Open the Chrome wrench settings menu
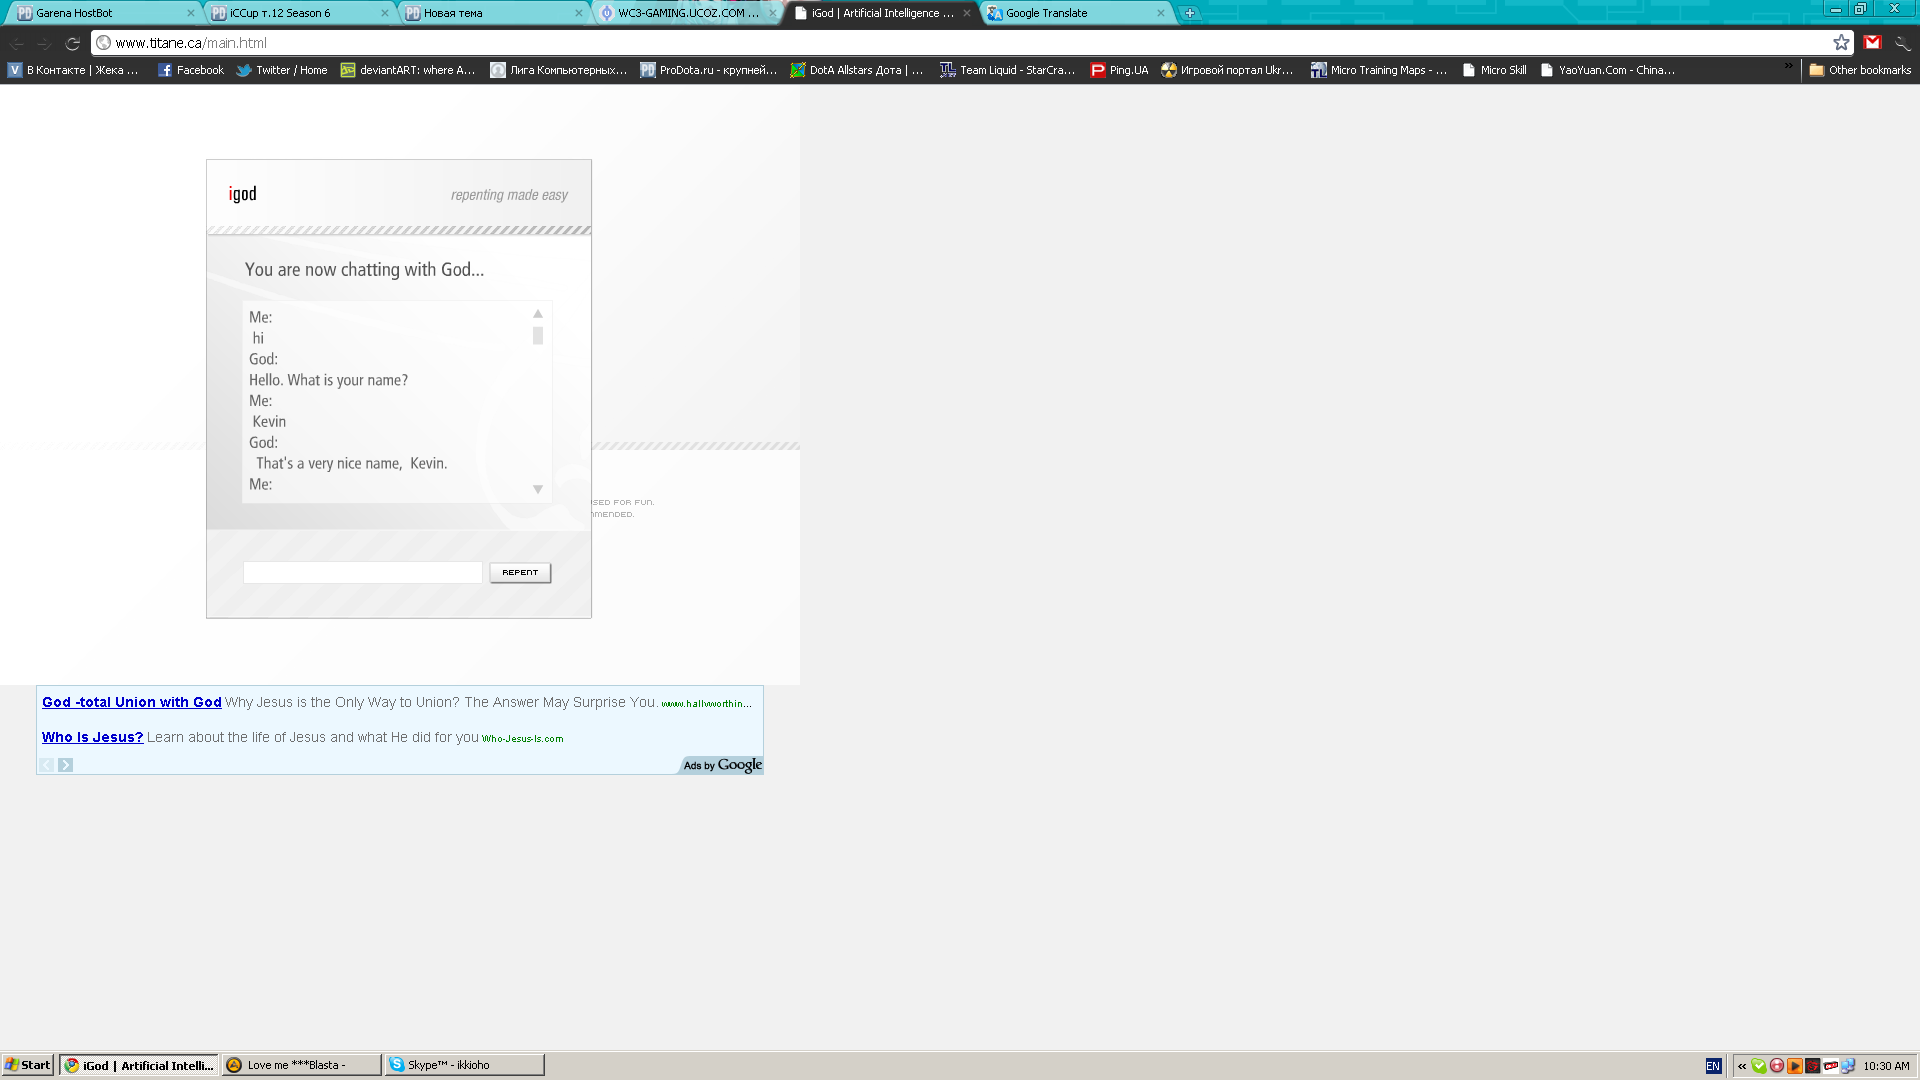The height and width of the screenshot is (1080, 1920). click(1903, 43)
